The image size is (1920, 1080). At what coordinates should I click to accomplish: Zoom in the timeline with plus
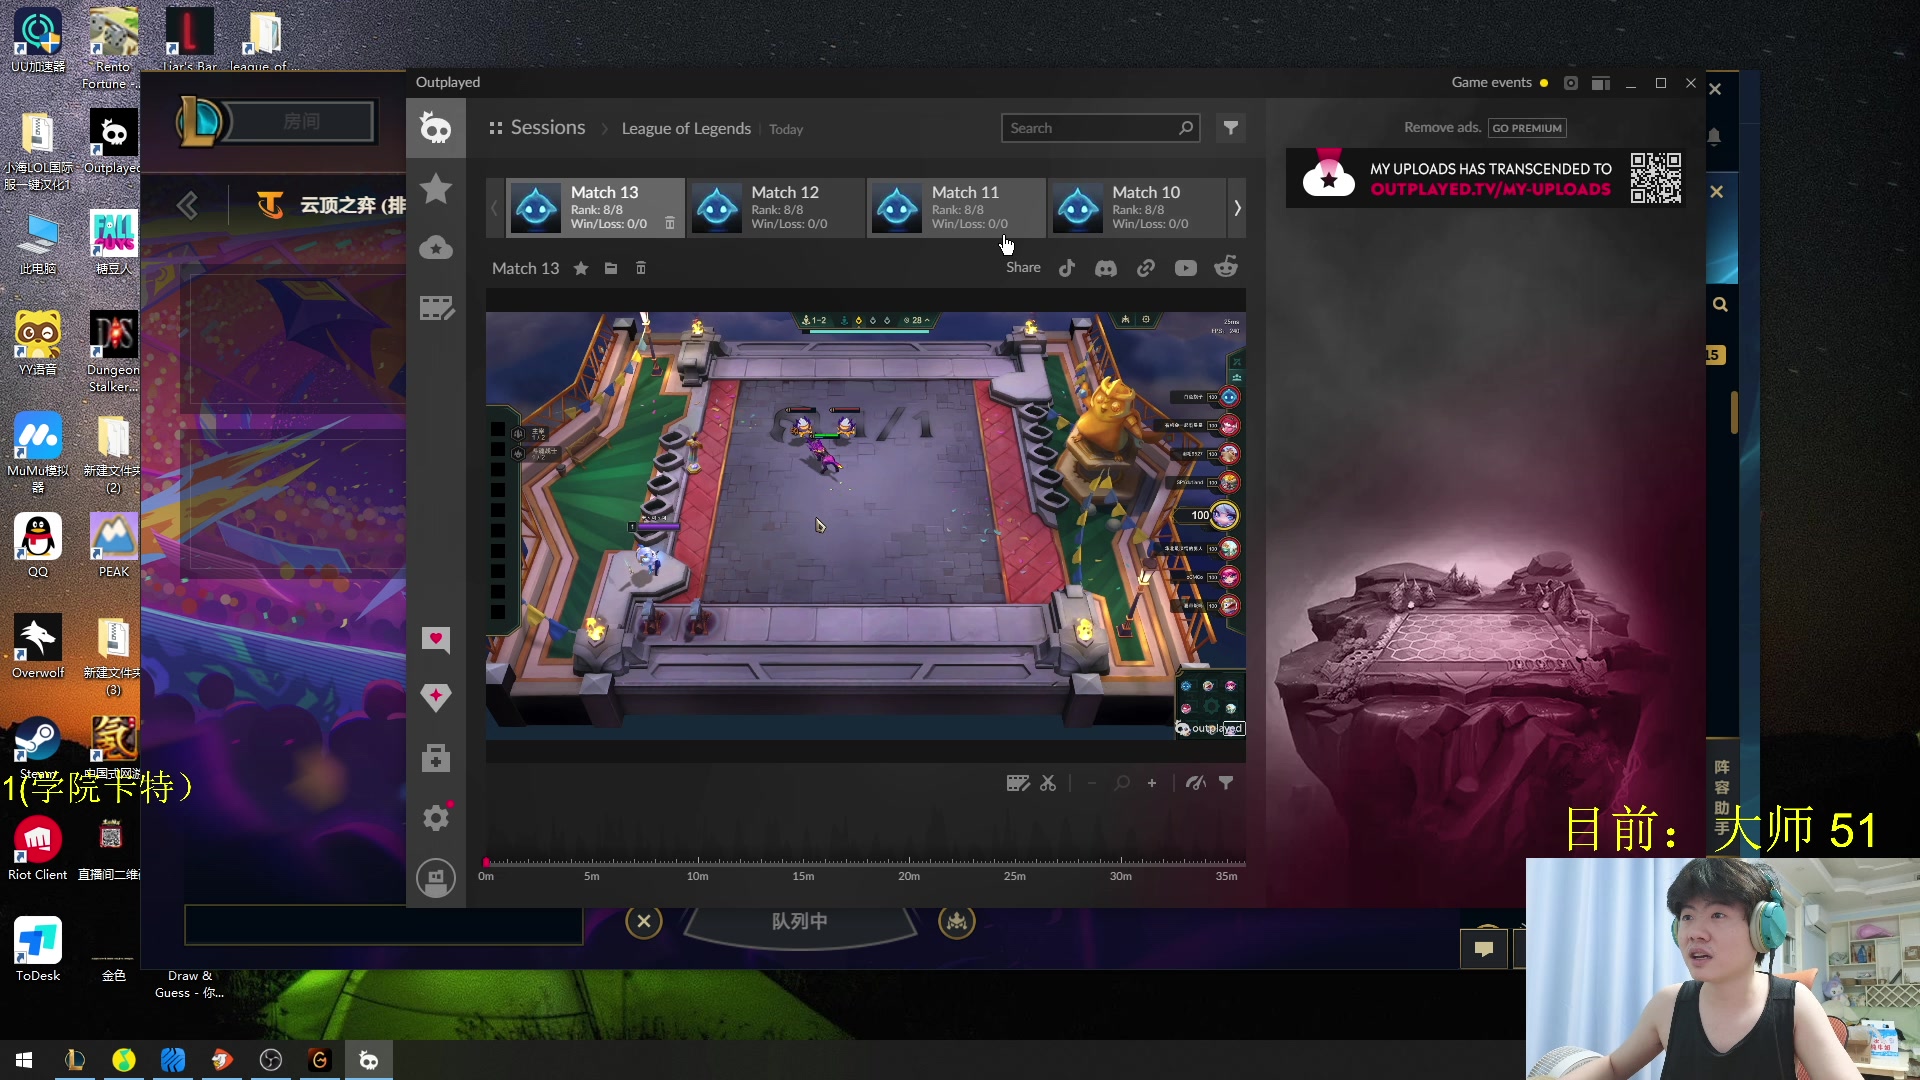pos(1152,783)
